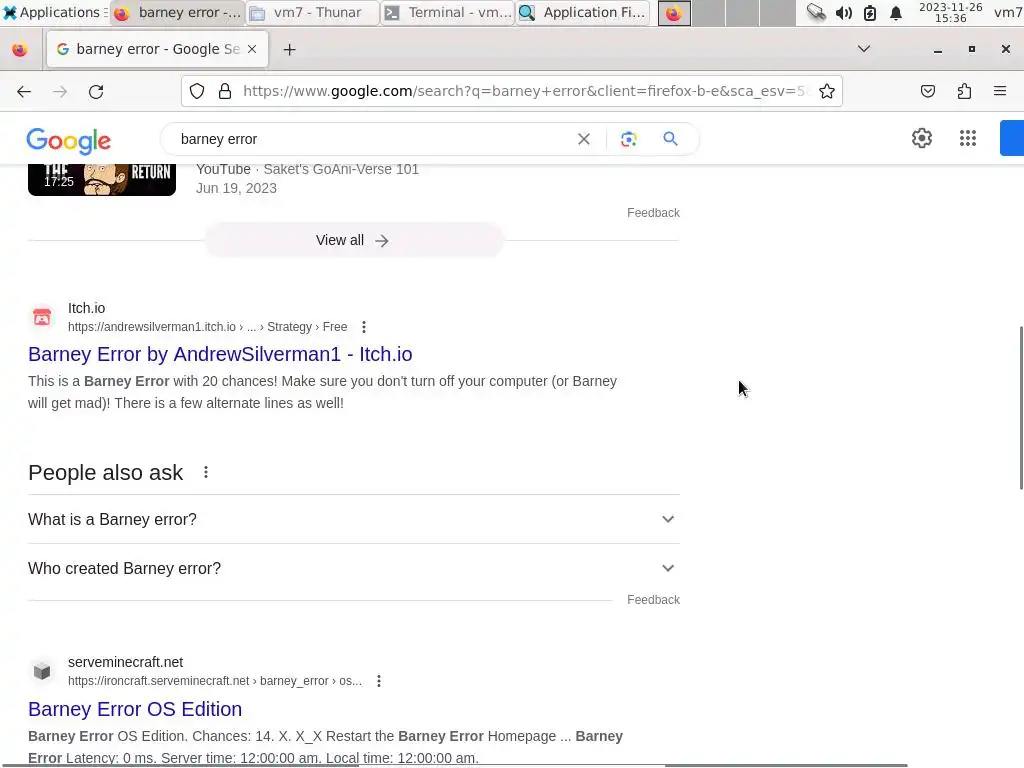Click Feedback under the videos section

click(x=653, y=213)
